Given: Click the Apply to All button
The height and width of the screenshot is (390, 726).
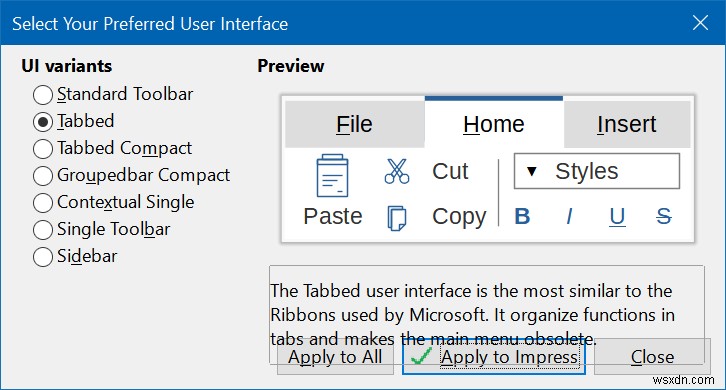Looking at the screenshot, I should pyautogui.click(x=335, y=357).
